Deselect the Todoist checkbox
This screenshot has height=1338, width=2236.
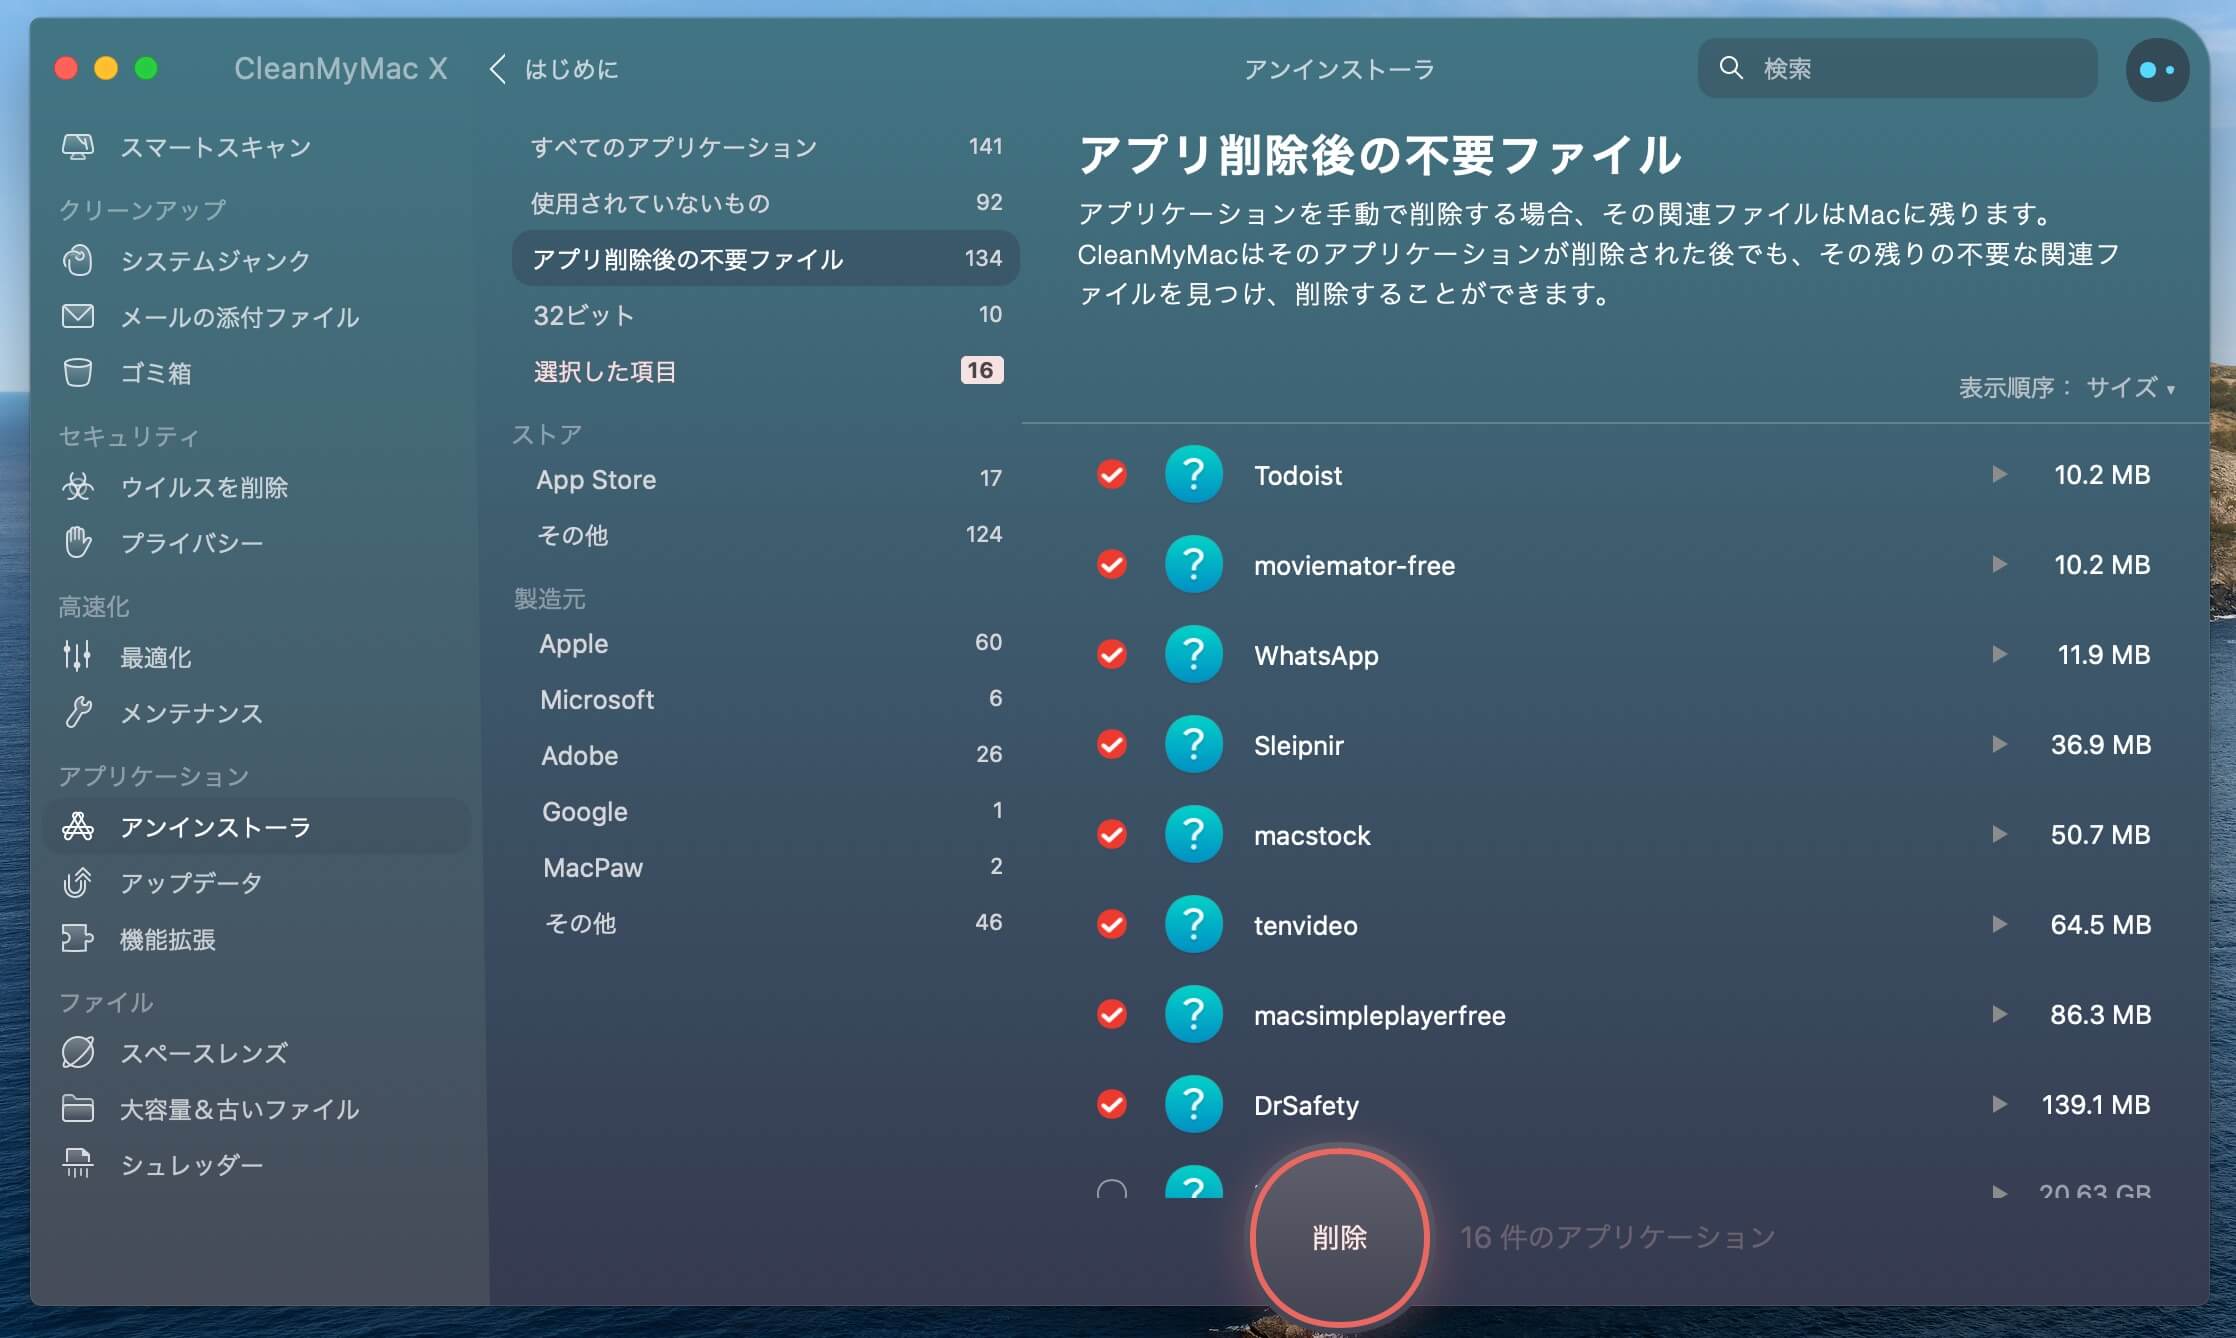point(1111,475)
